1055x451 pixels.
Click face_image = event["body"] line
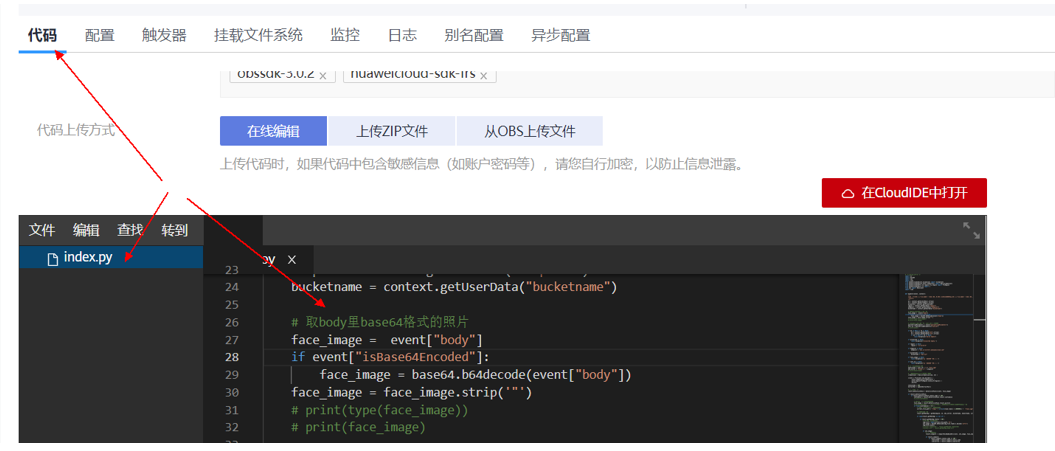coord(387,339)
